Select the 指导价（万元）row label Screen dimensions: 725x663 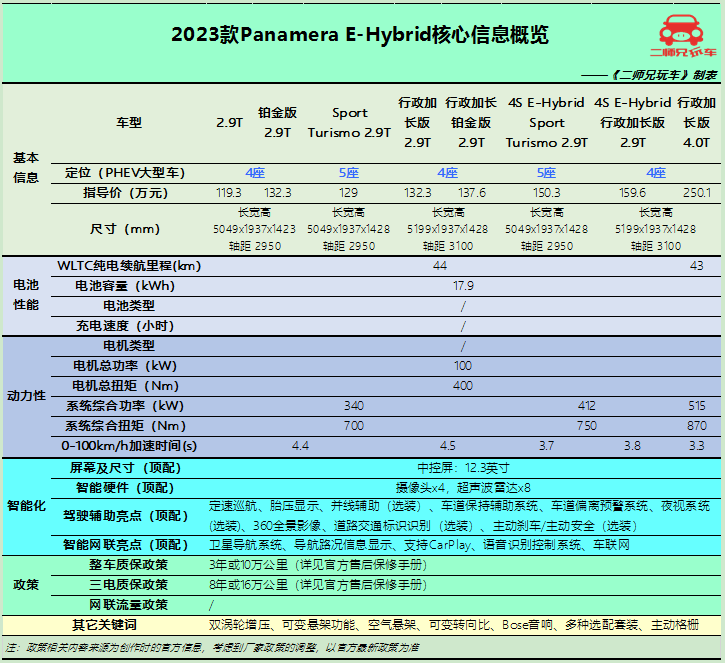click(x=125, y=193)
